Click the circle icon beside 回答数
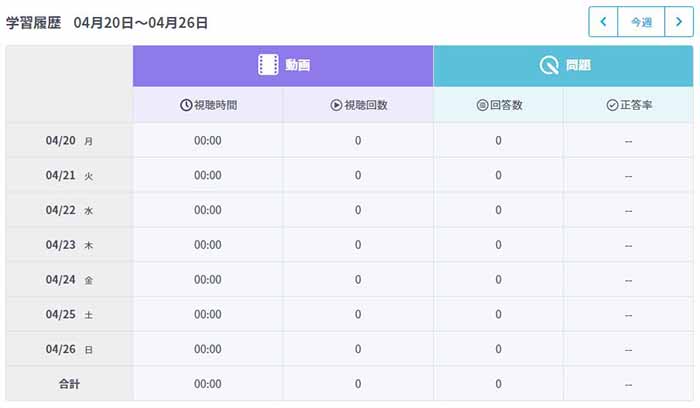The image size is (700, 408). 482,105
